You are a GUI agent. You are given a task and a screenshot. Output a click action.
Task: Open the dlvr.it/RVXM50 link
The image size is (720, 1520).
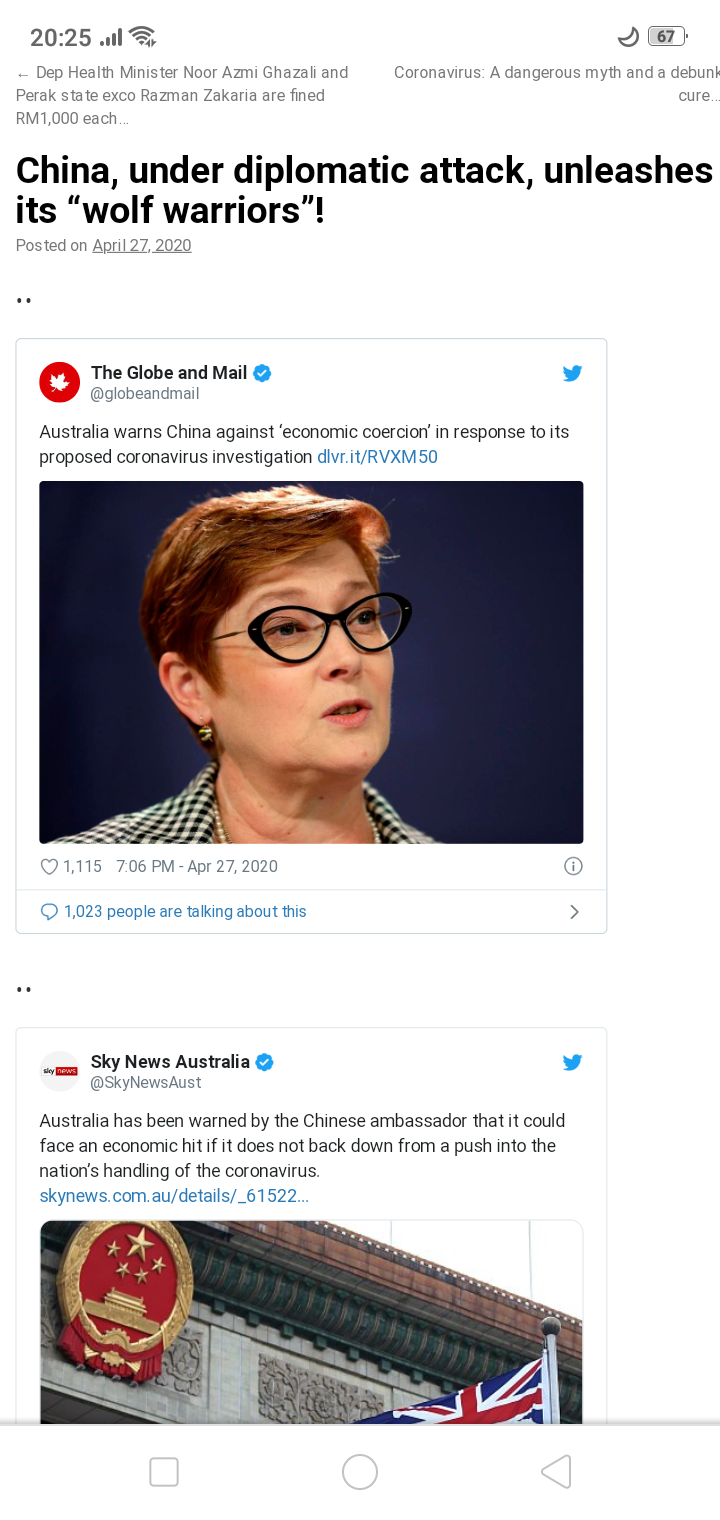(x=377, y=457)
